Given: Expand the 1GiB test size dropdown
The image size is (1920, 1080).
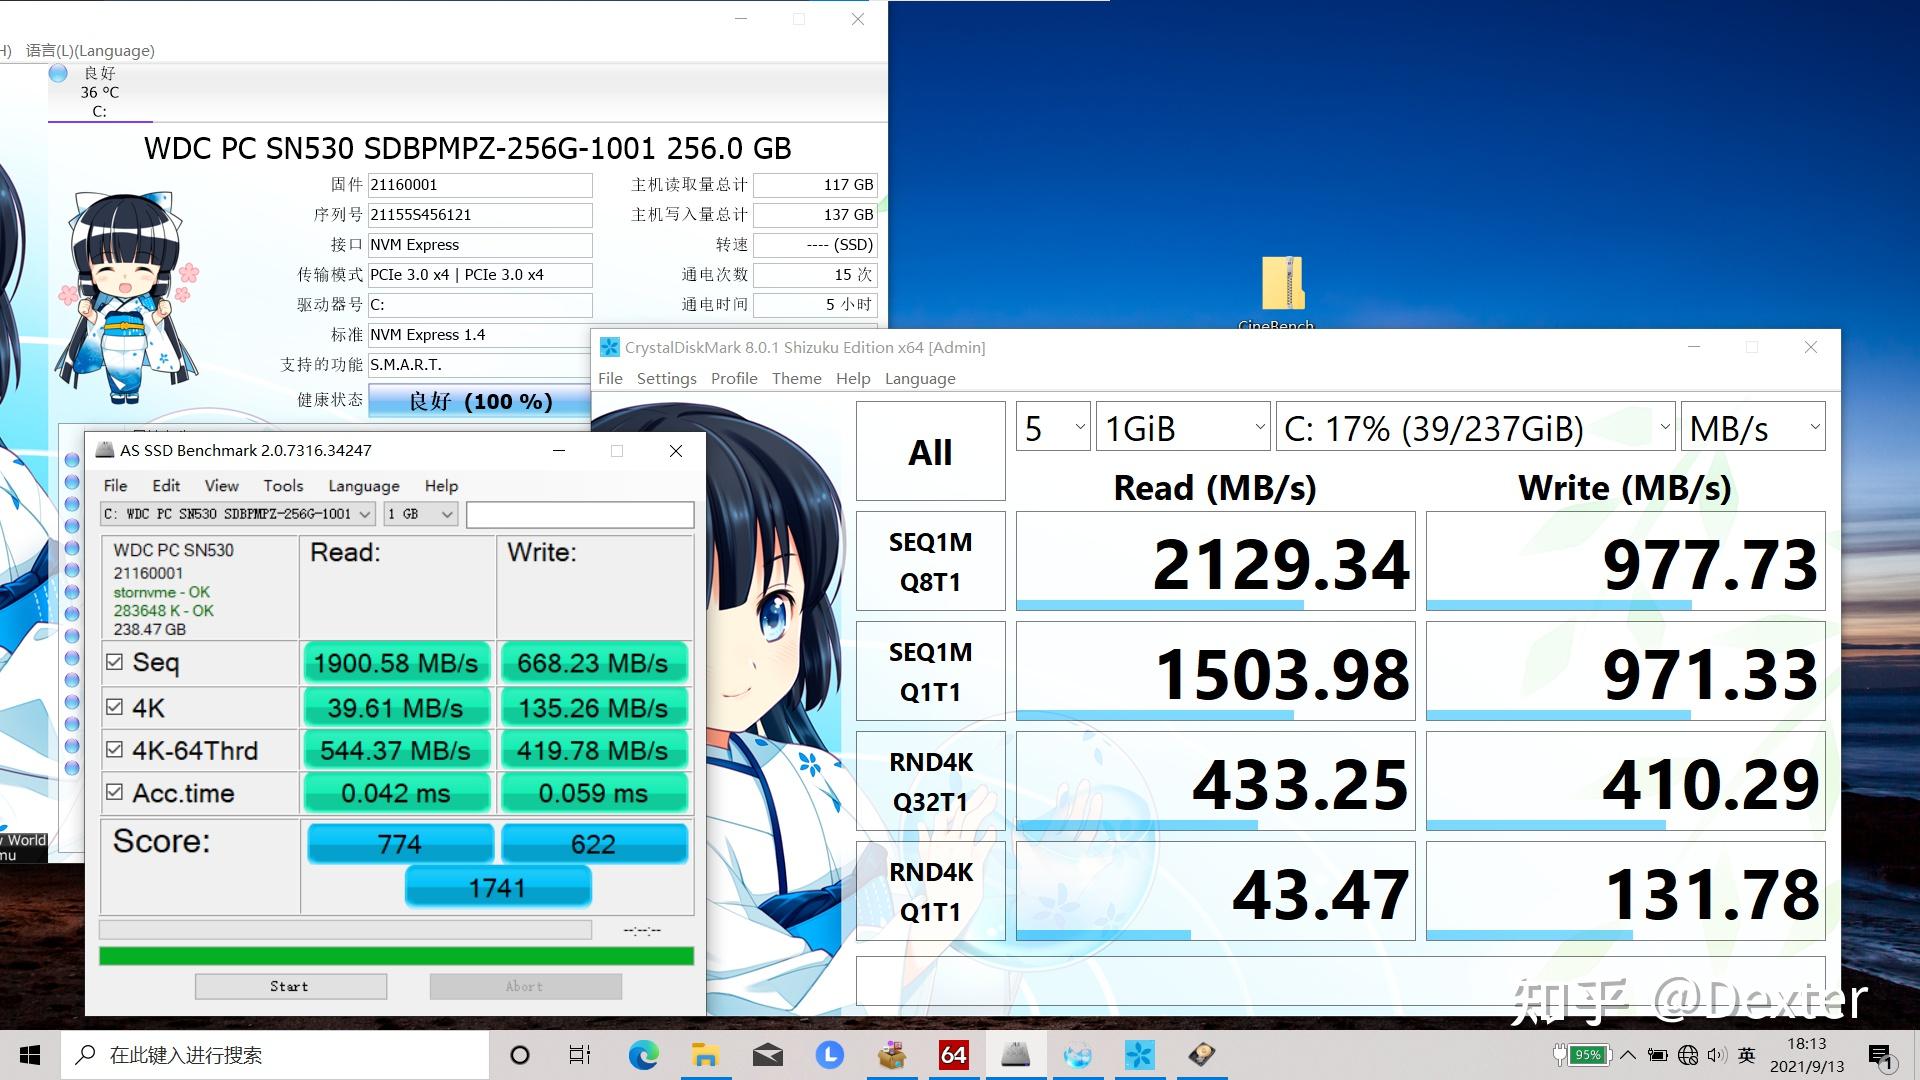Looking at the screenshot, I should tap(1182, 428).
